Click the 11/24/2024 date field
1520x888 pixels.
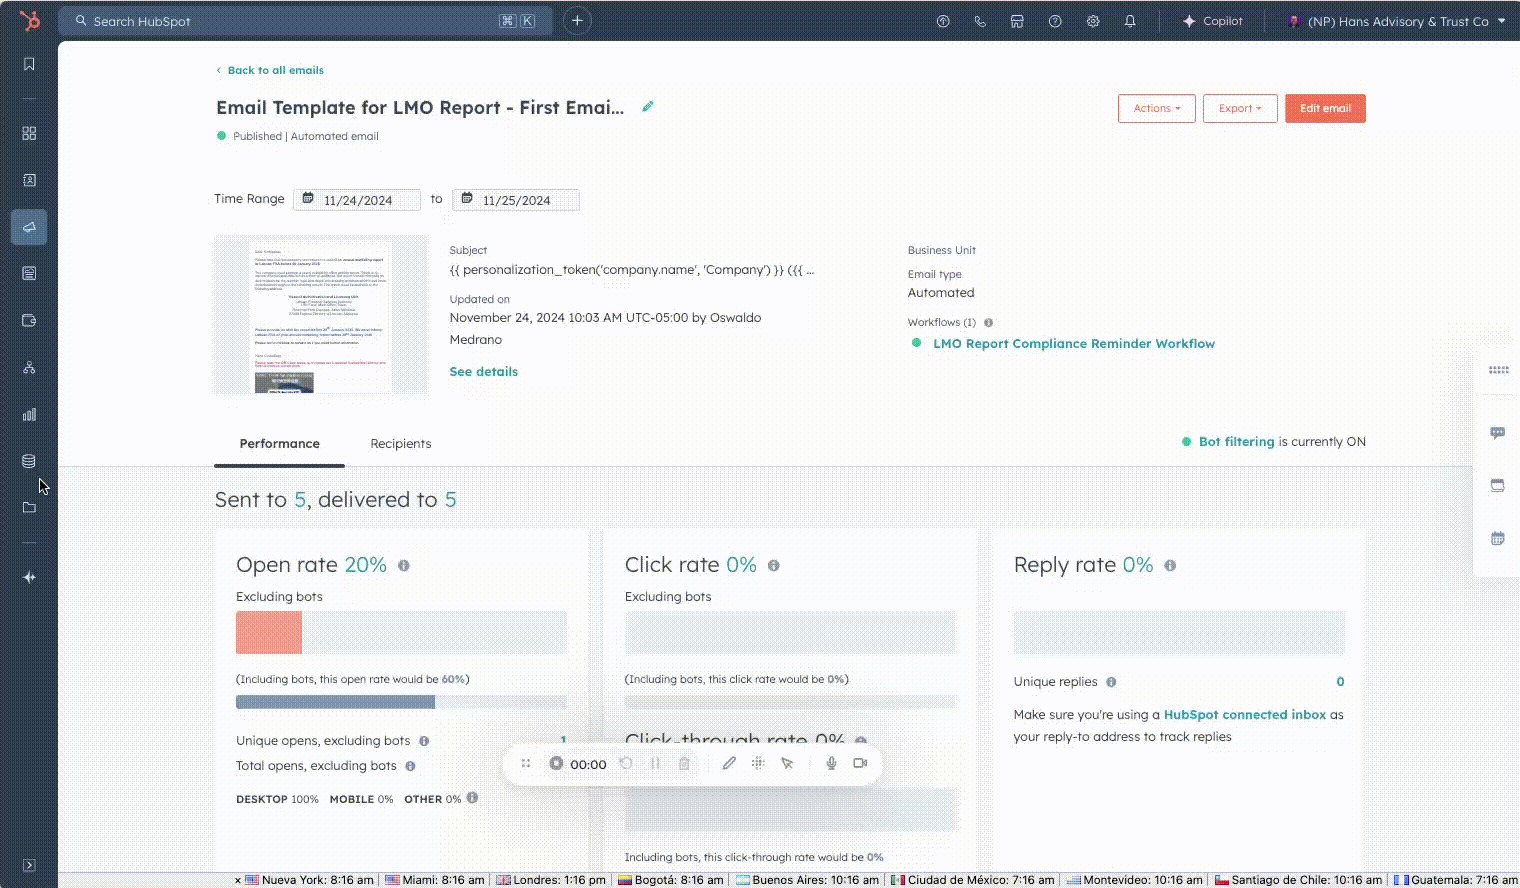(x=357, y=199)
